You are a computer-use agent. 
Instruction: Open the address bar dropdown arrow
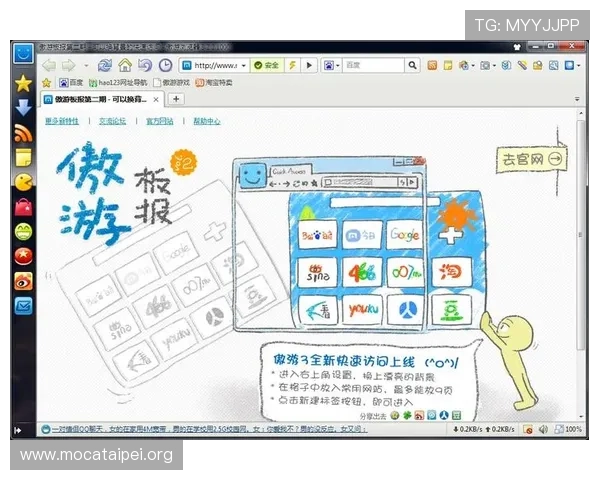tap(243, 66)
